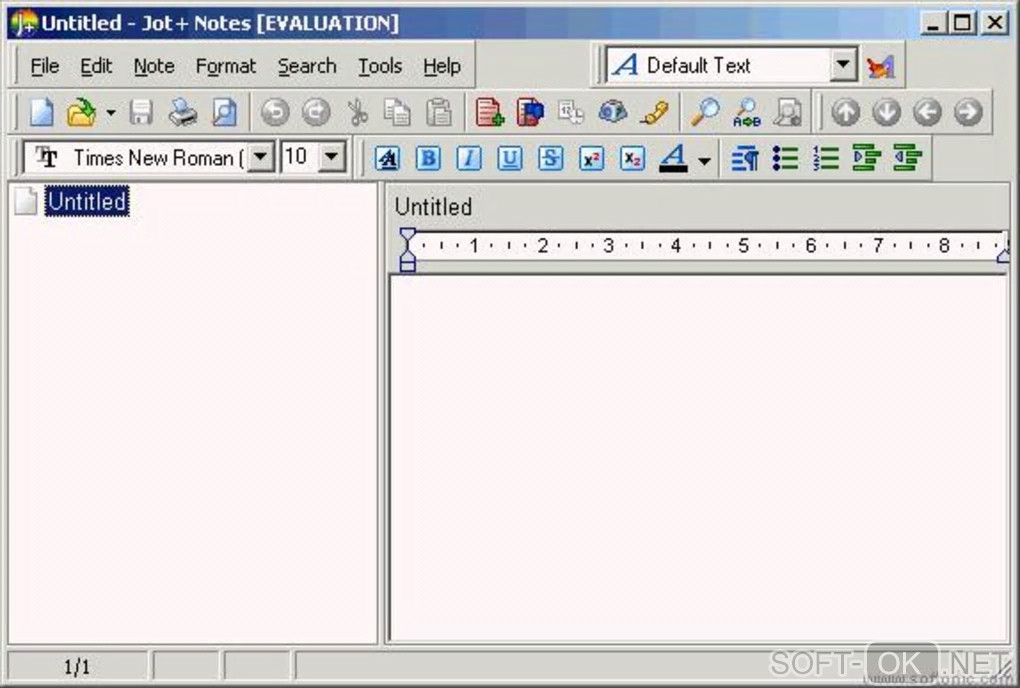Minimize the Jot+ Notes window

[932, 23]
